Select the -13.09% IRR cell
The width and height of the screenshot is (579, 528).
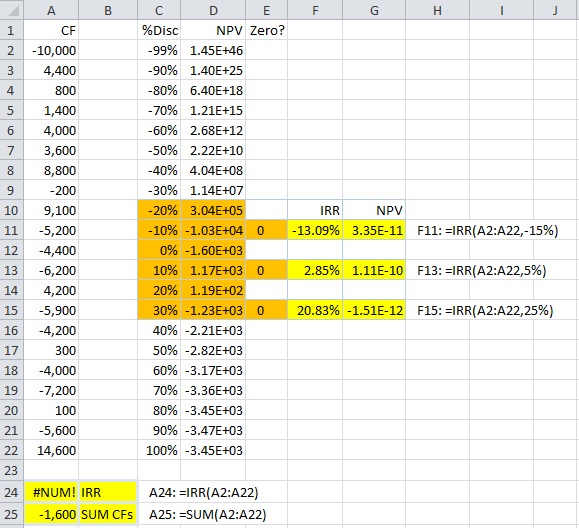(x=315, y=230)
